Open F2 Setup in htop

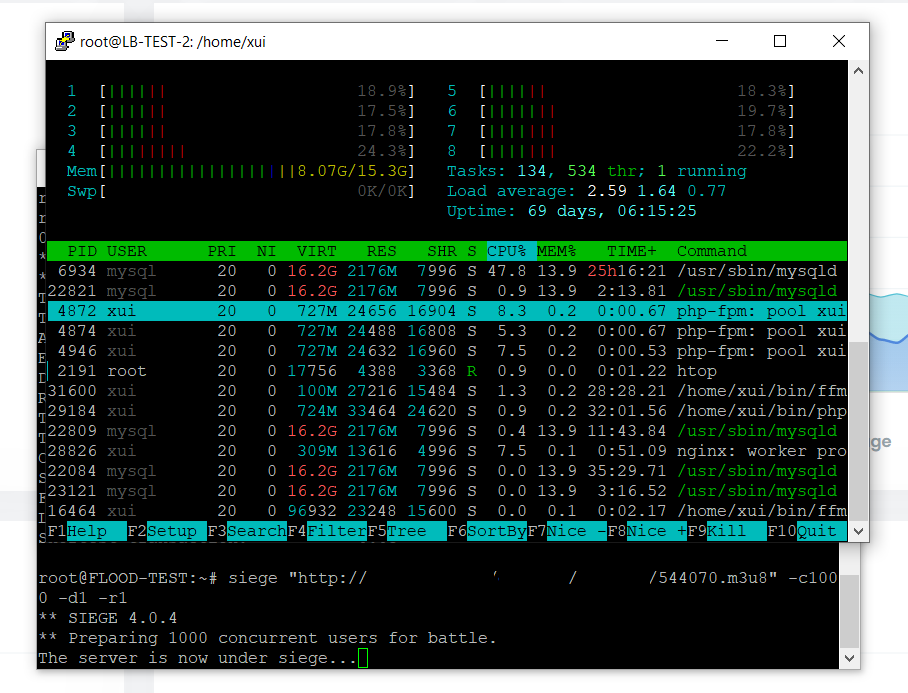pos(167,531)
